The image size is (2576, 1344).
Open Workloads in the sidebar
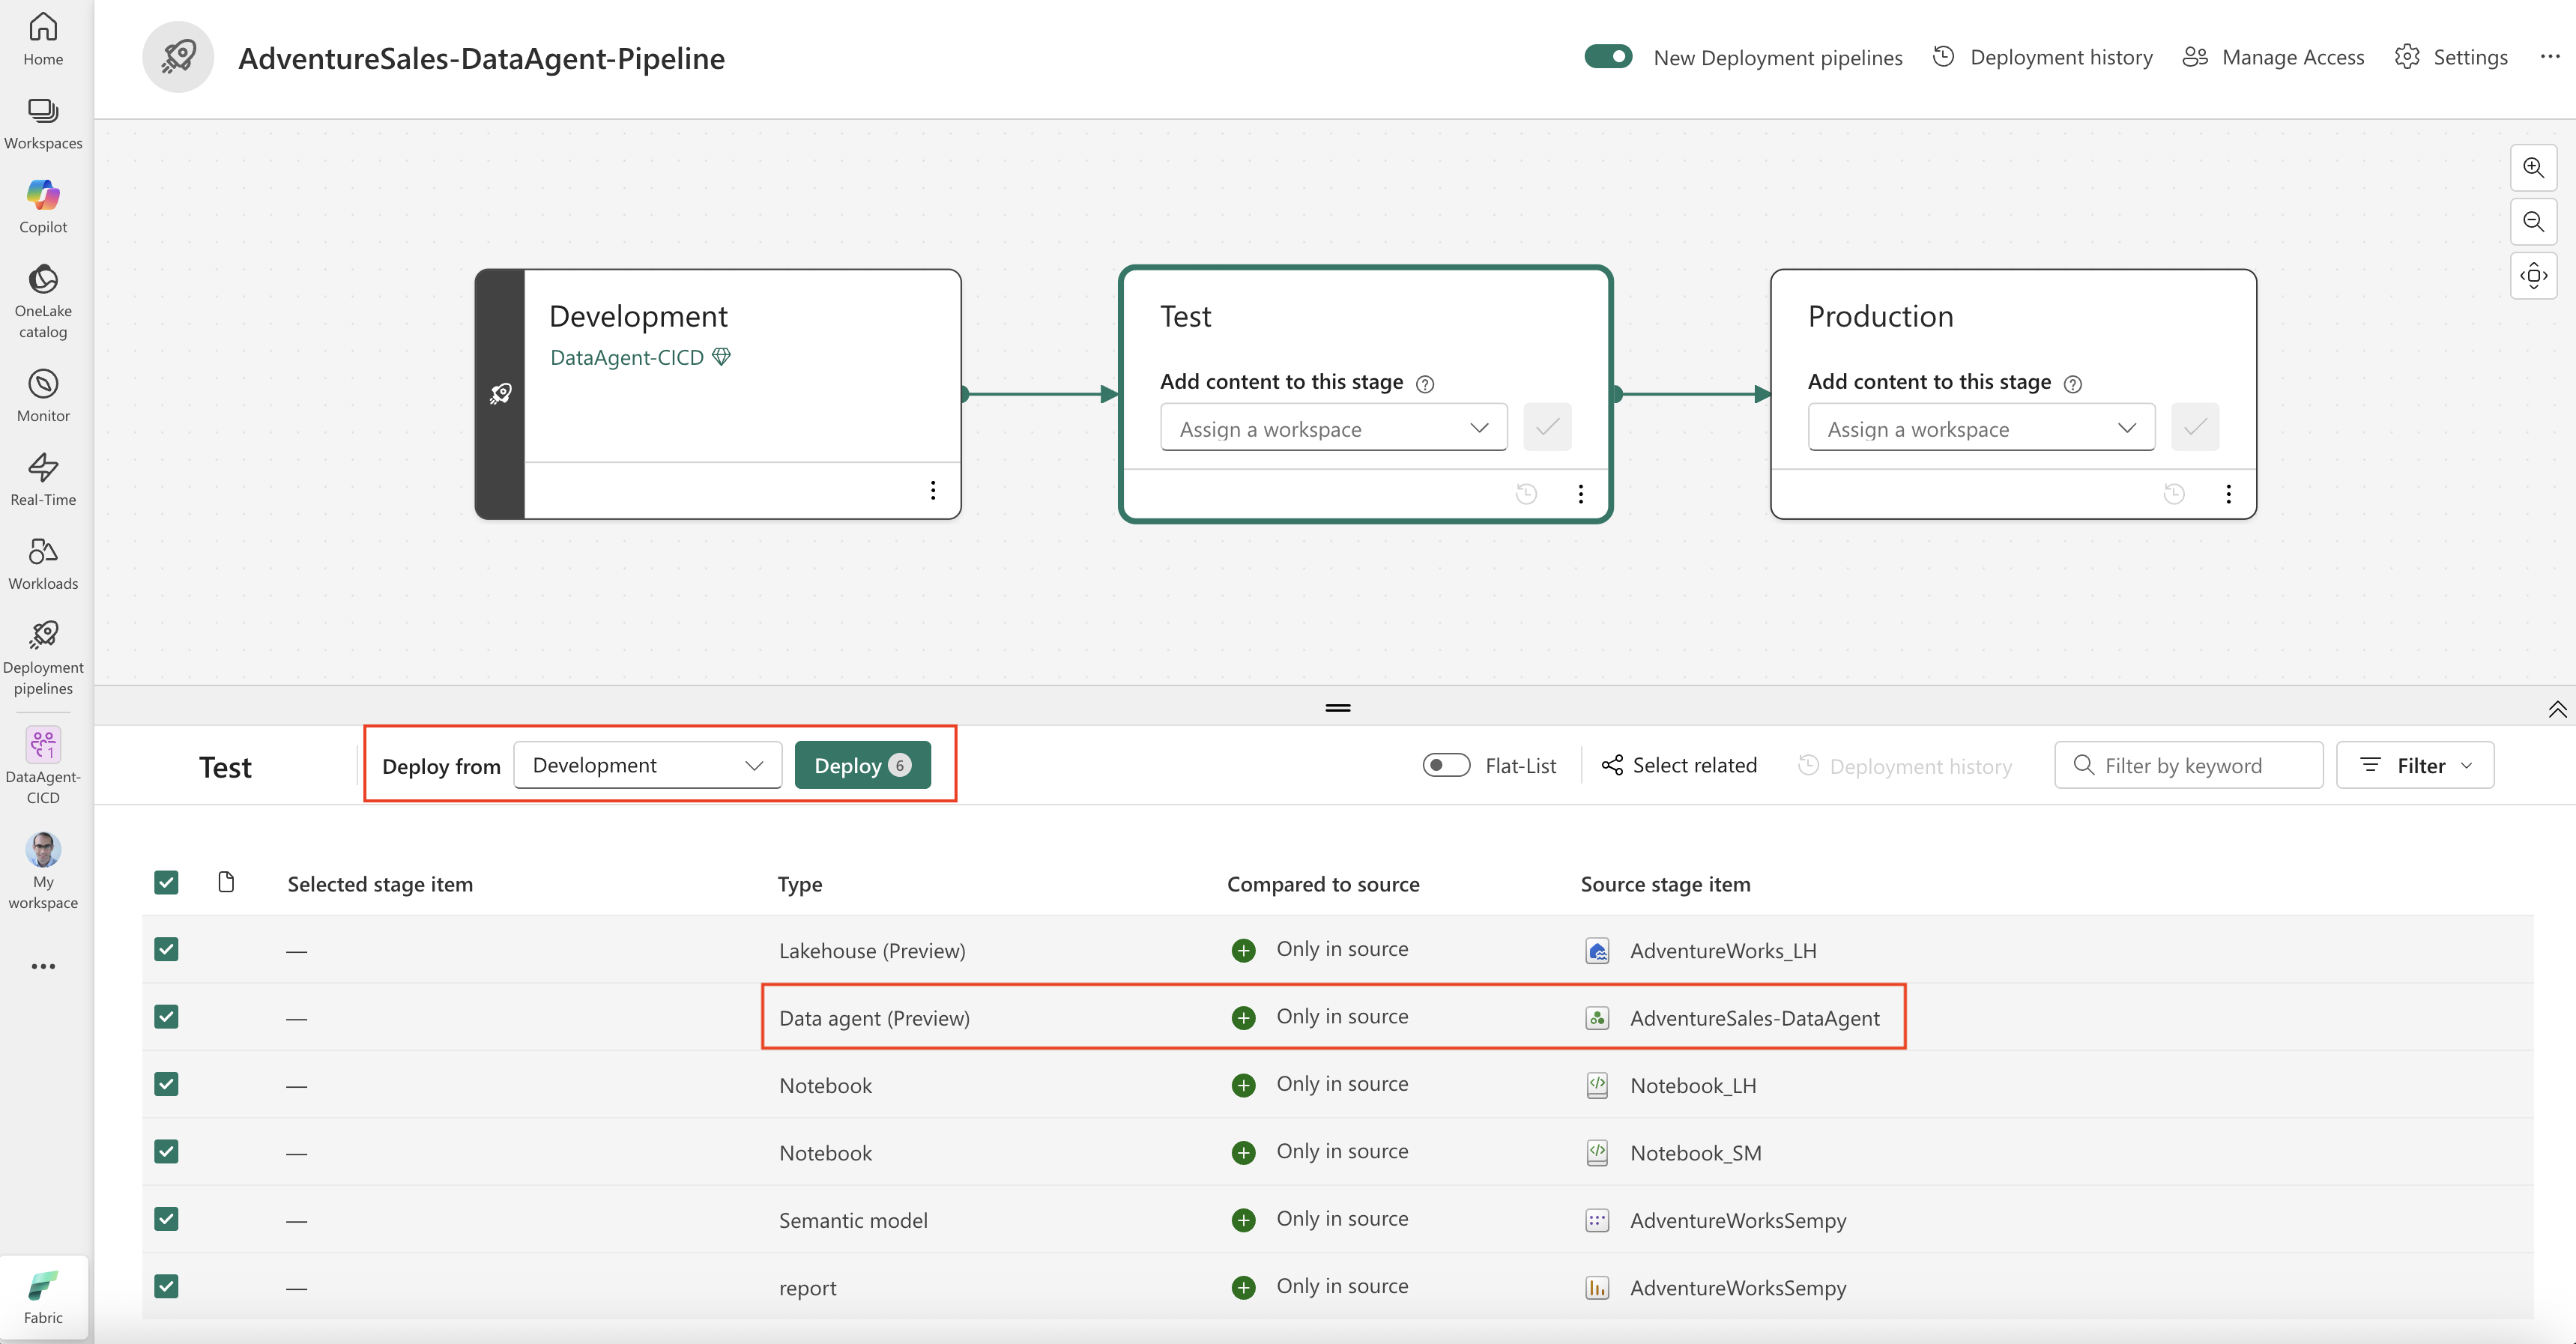(43, 563)
